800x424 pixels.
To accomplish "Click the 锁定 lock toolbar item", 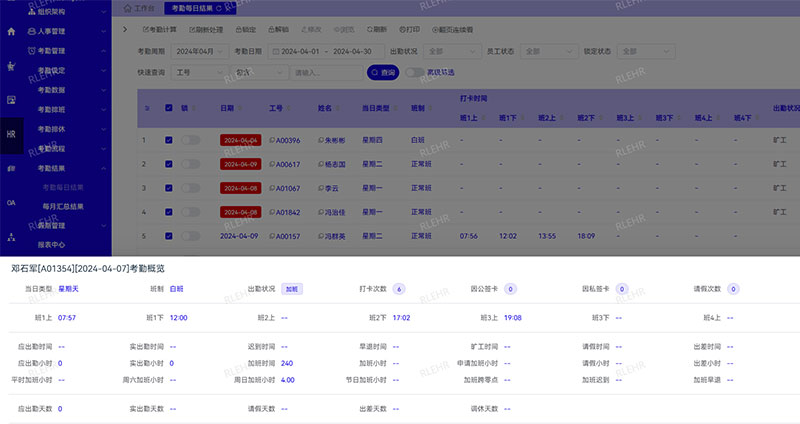I will [x=246, y=30].
